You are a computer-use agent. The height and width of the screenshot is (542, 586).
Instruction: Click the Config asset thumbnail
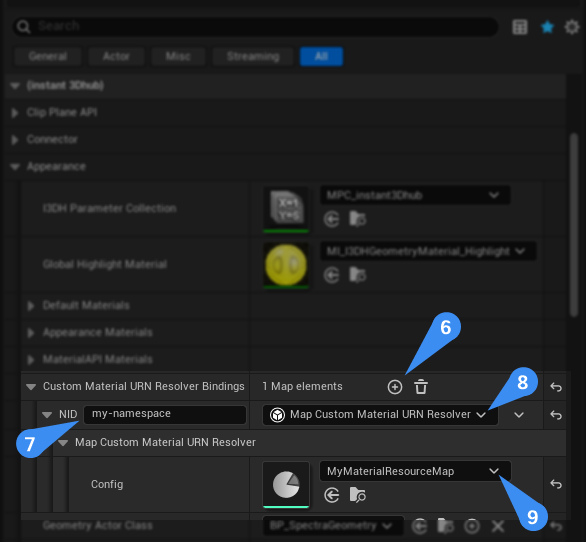tap(286, 485)
